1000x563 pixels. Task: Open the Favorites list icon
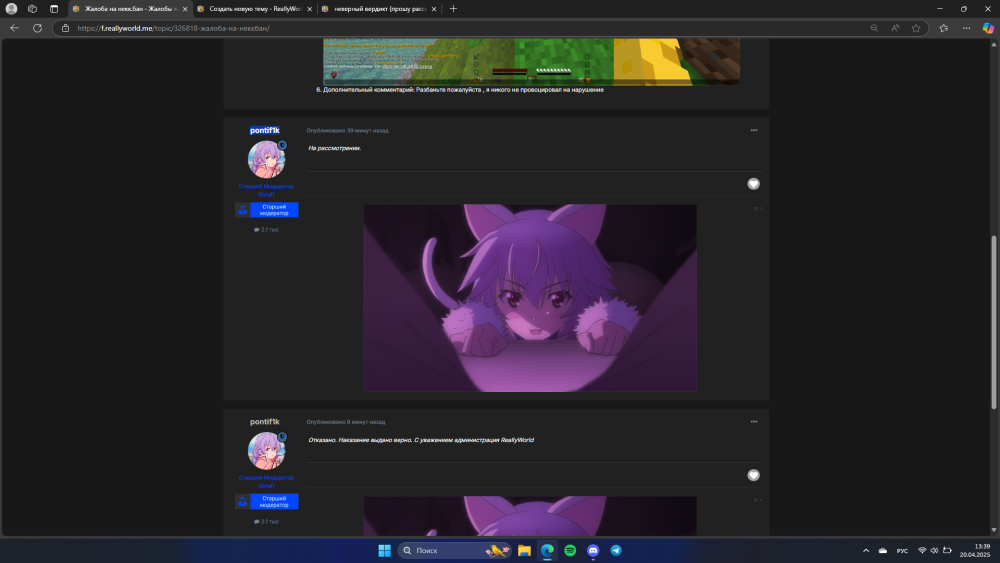(x=944, y=28)
